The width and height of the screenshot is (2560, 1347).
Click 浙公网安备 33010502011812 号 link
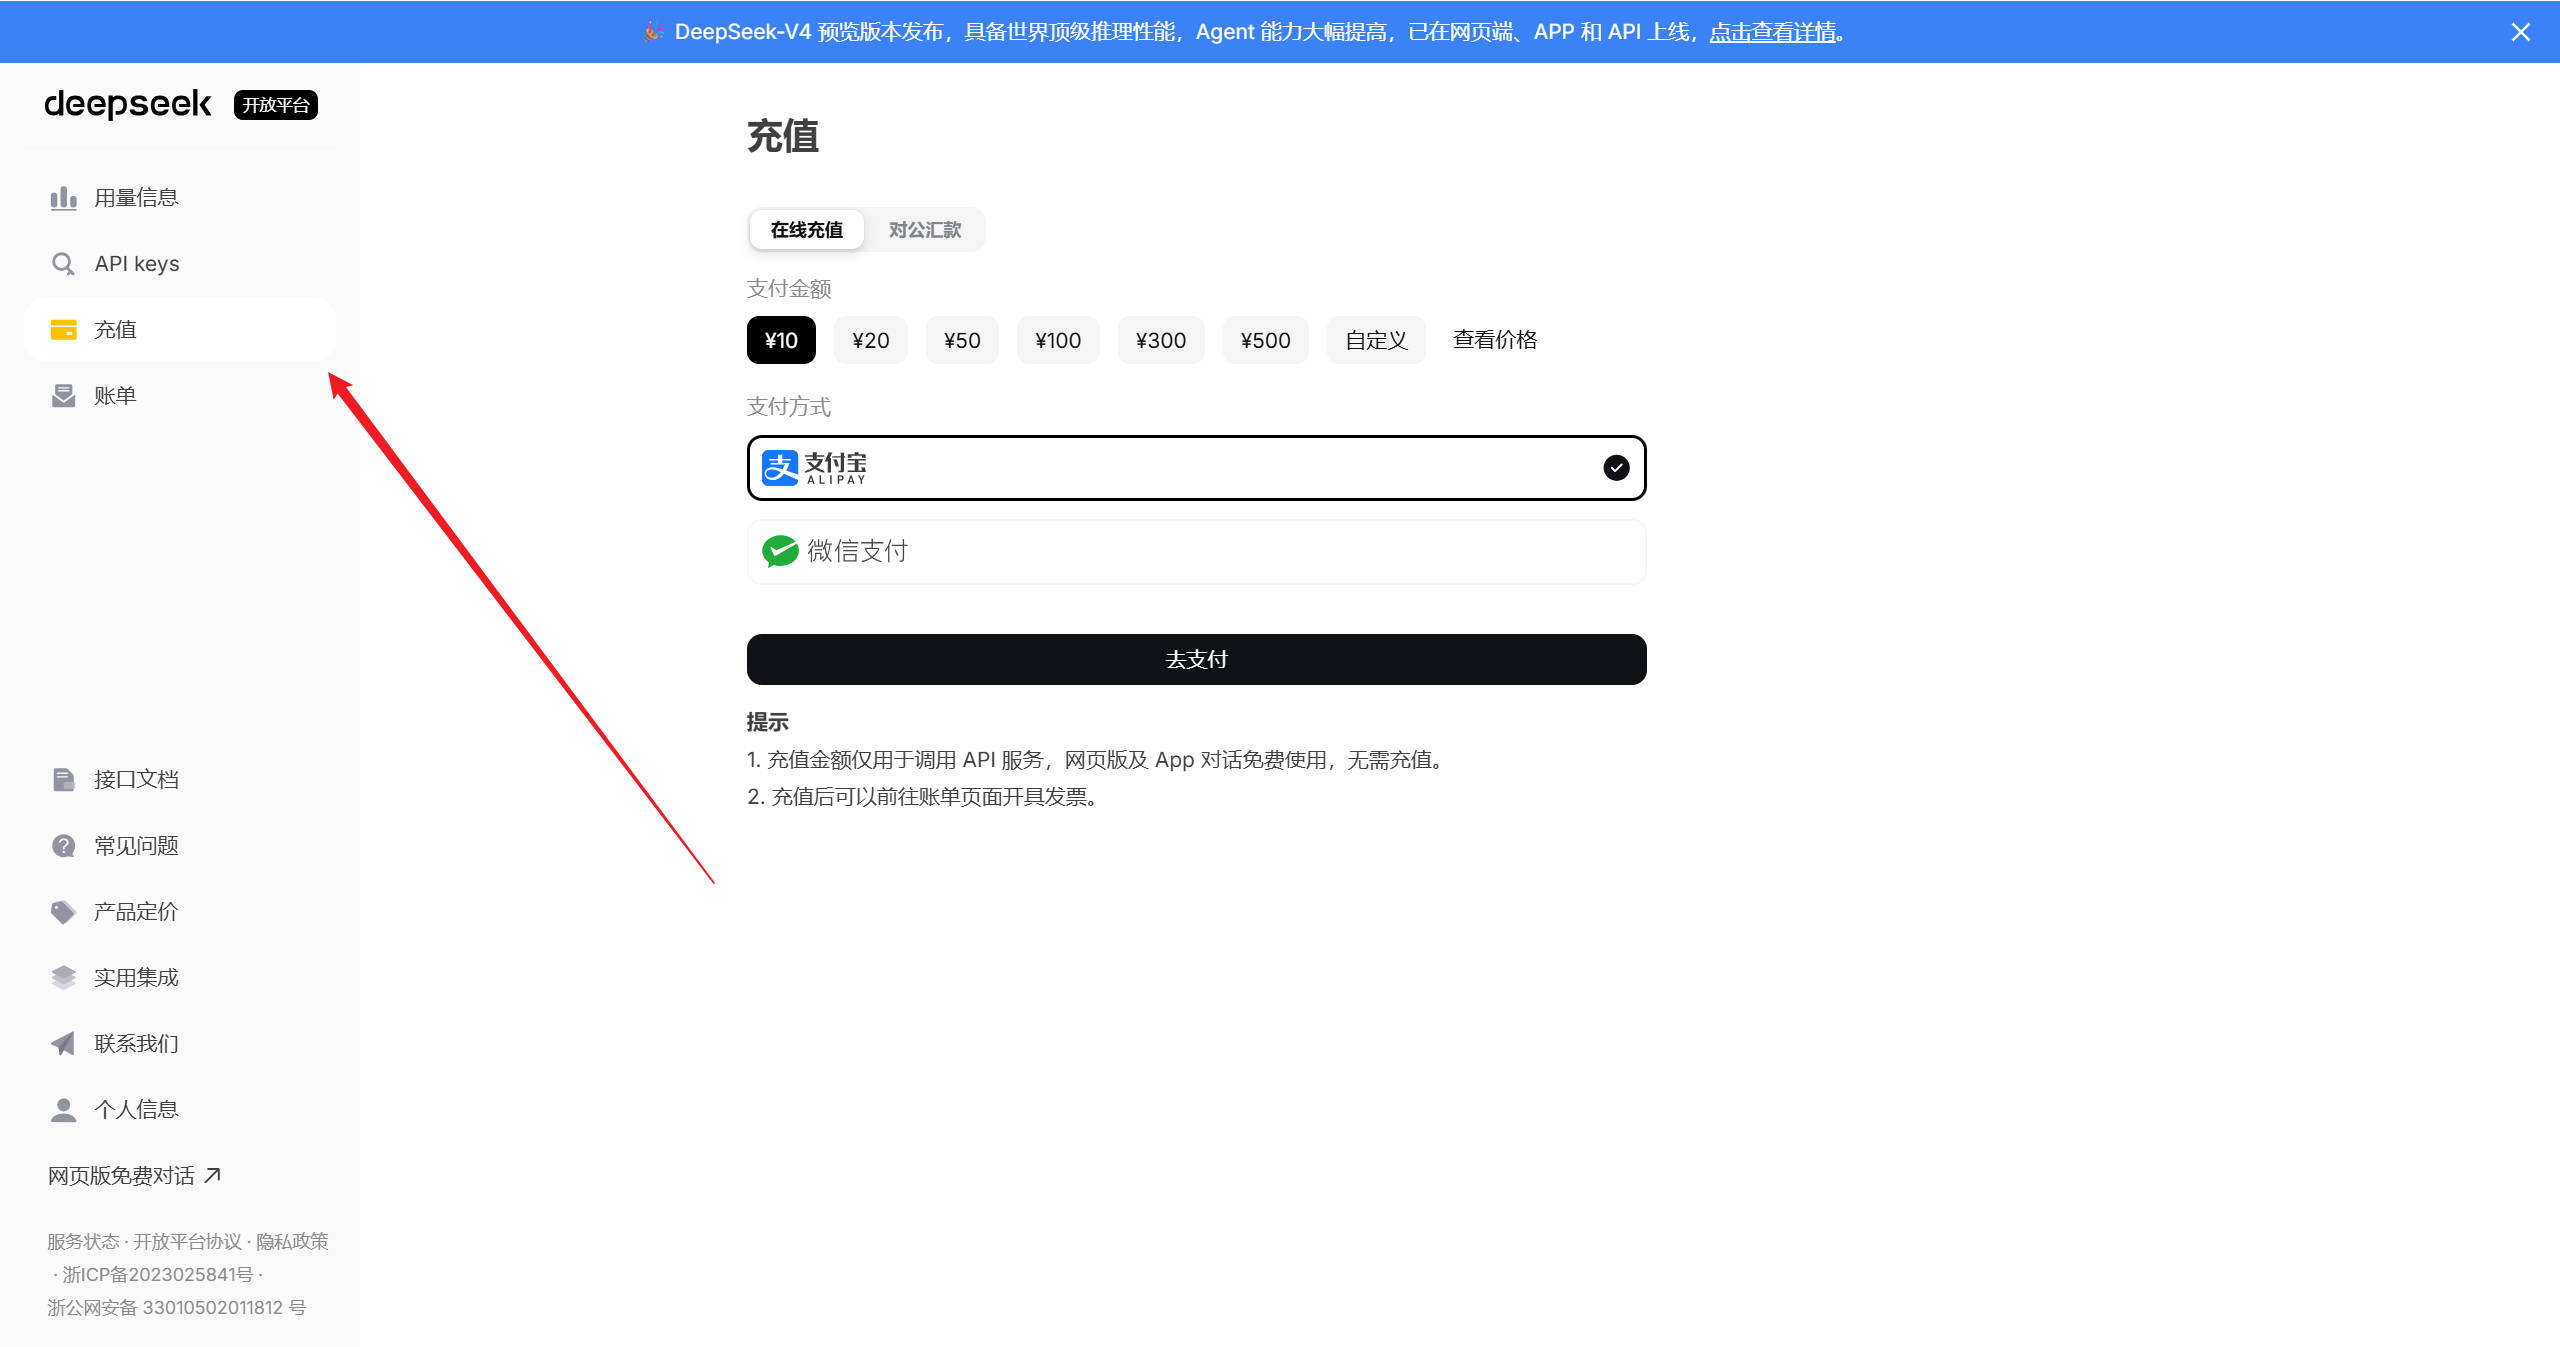pos(176,1308)
